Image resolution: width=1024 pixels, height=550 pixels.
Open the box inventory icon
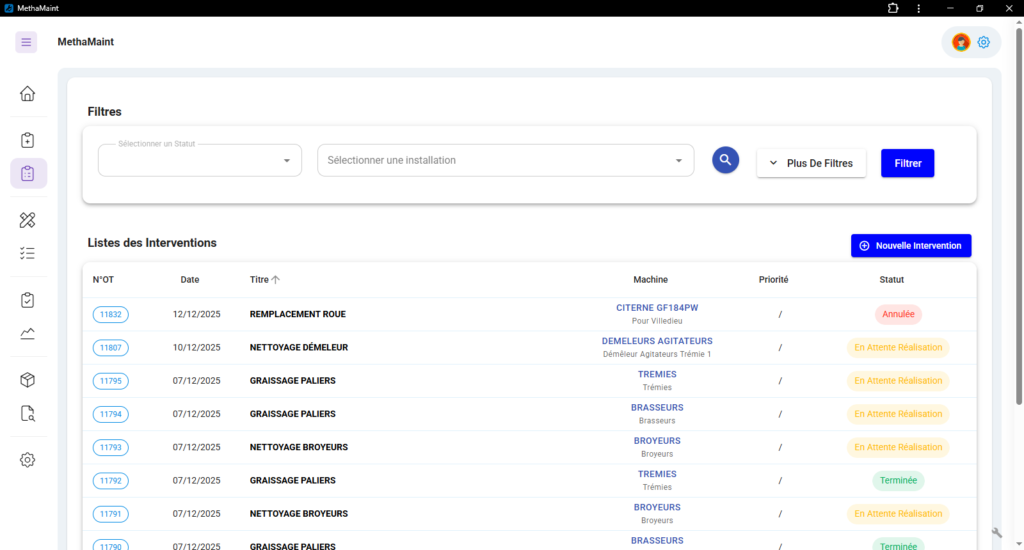click(x=28, y=380)
